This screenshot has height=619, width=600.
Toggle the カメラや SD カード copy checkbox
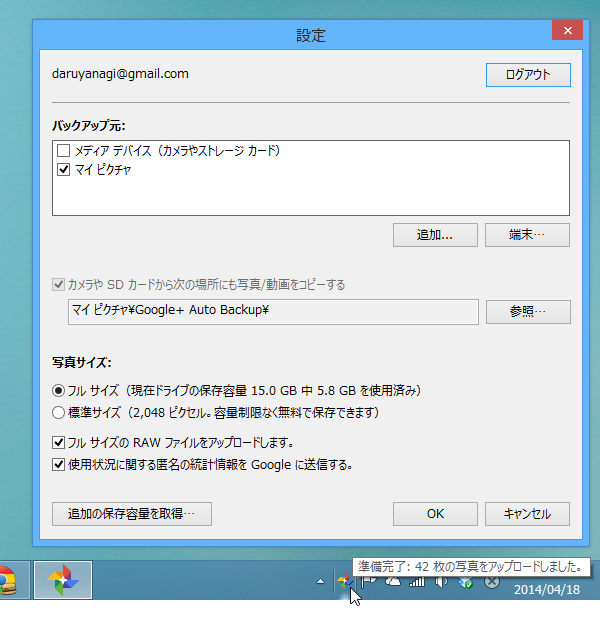58,285
